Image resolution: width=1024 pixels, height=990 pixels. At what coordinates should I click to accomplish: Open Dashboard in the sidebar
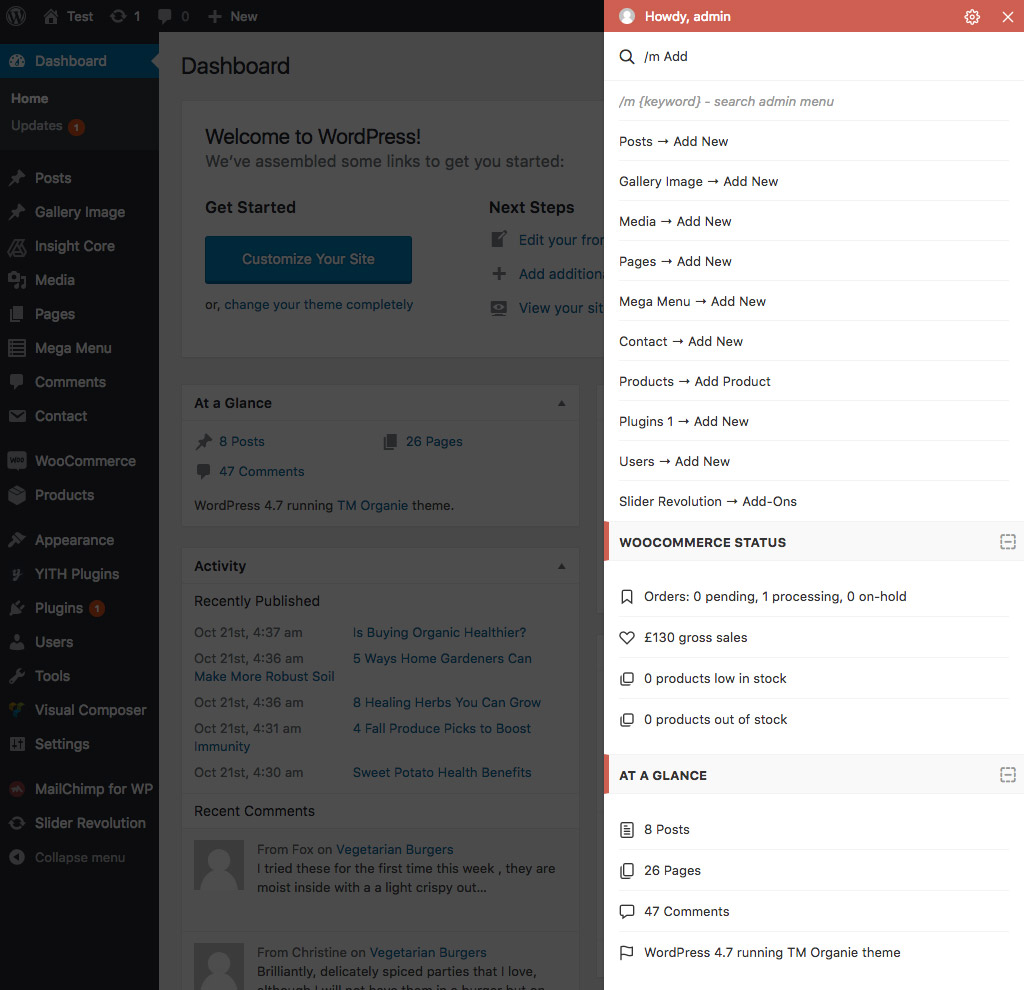pos(79,61)
